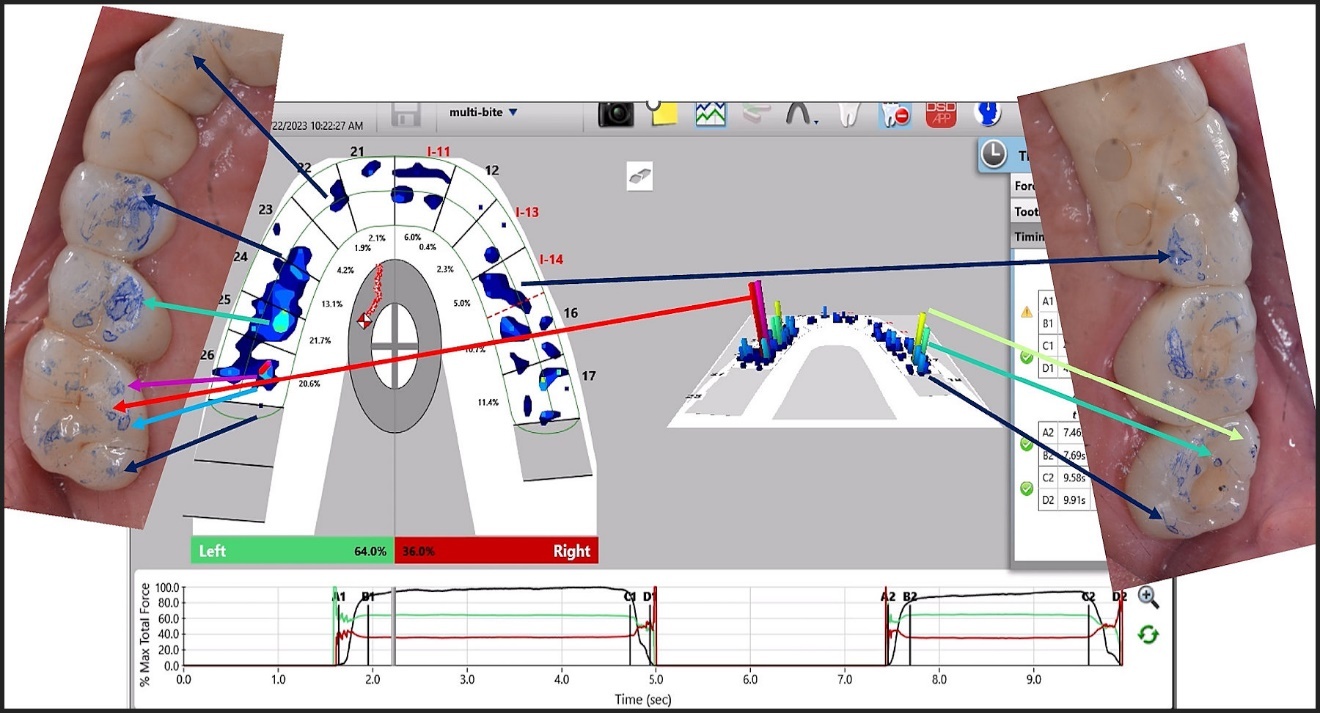Click the dental arch display icon
The height and width of the screenshot is (713, 1320).
pos(798,112)
